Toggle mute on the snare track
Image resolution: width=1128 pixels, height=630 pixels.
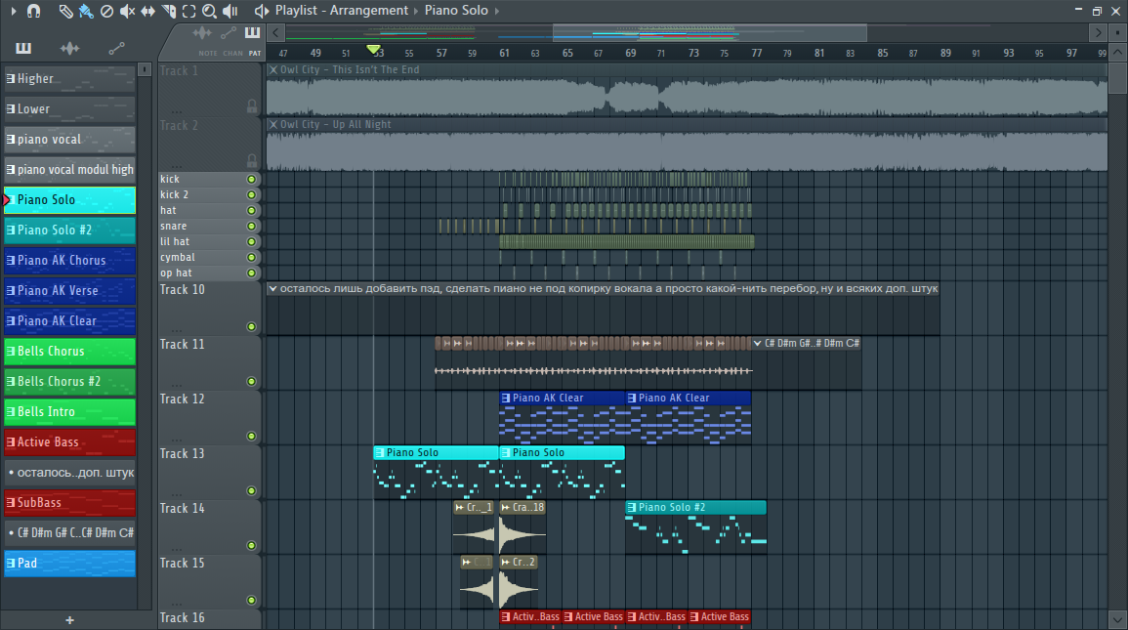click(x=251, y=226)
